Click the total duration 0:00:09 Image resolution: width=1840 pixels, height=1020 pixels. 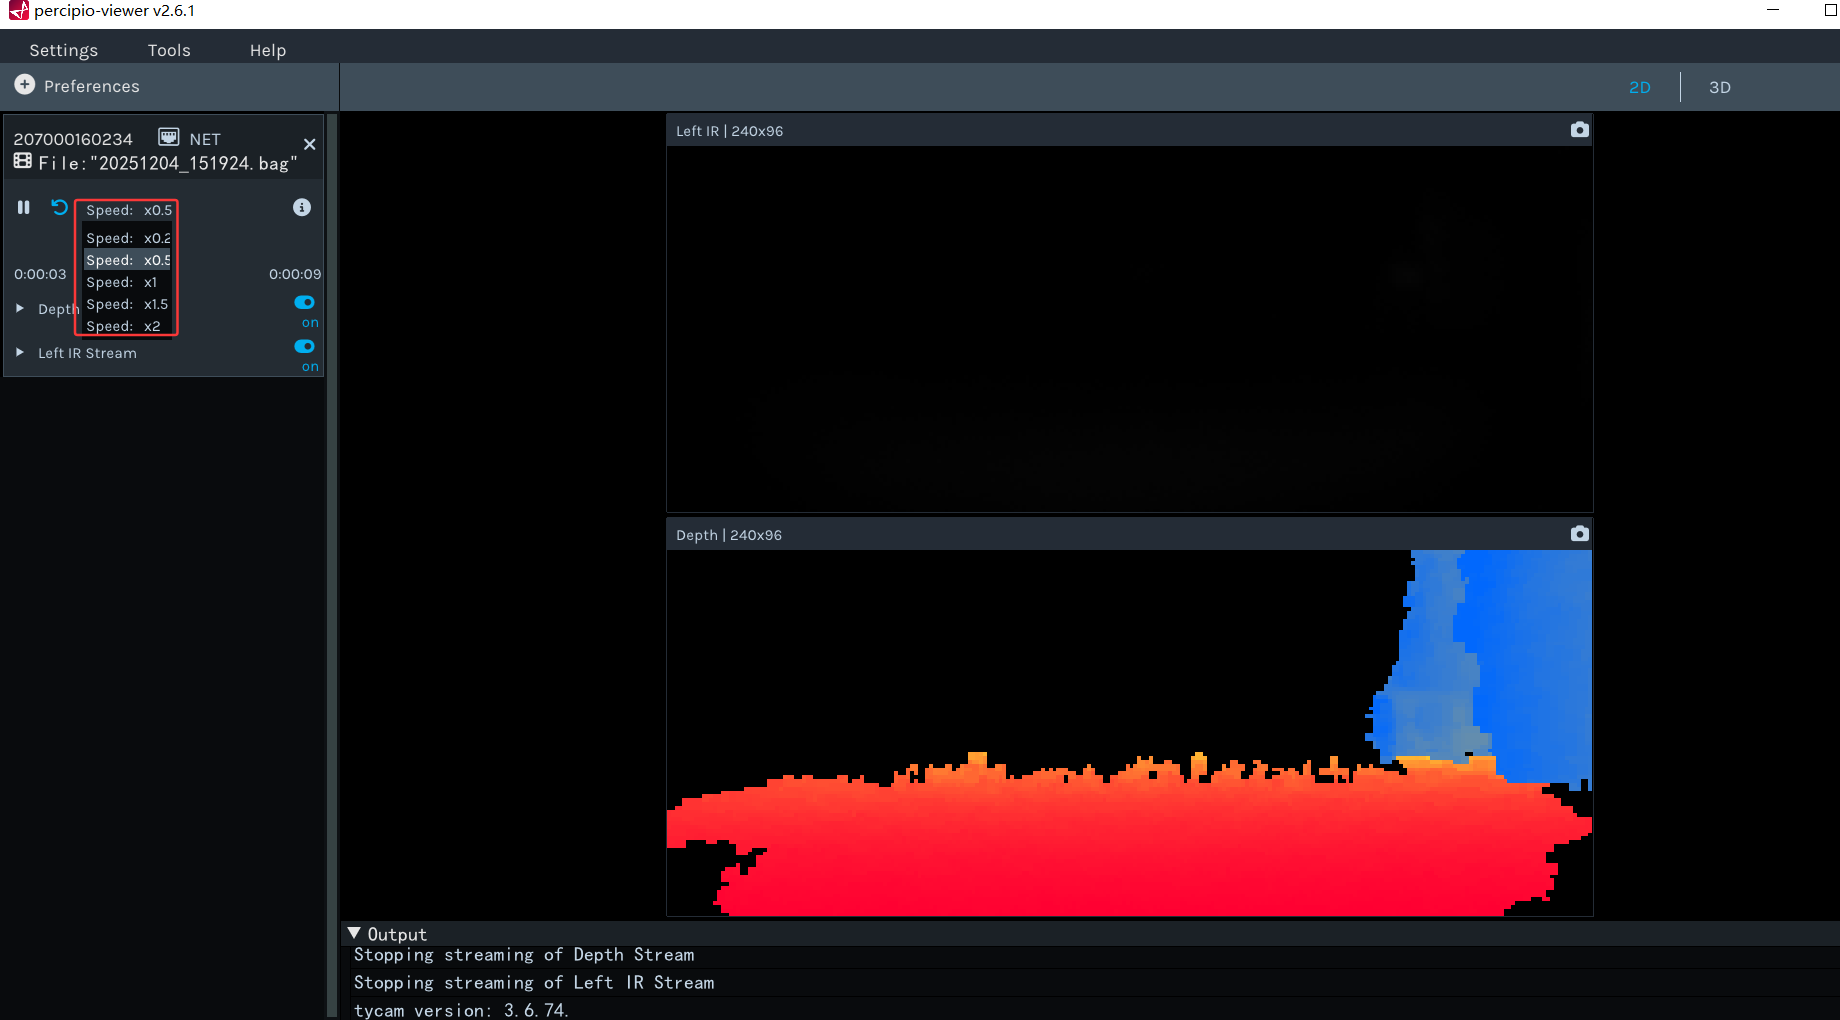pyautogui.click(x=295, y=274)
